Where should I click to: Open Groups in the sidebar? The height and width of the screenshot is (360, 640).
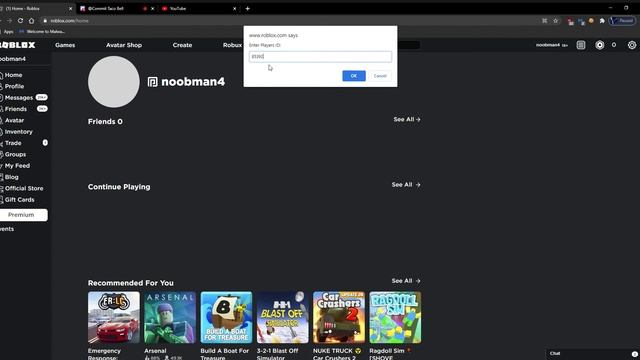(15, 154)
